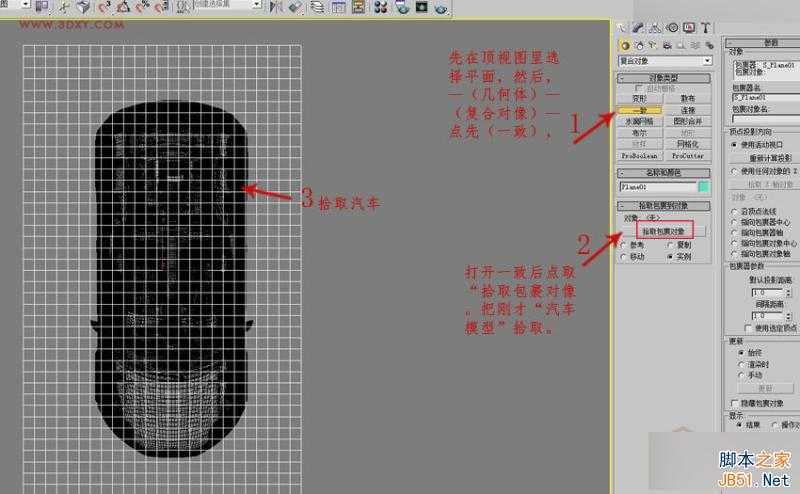Click the Rendered Frame Window icon
800x494 pixels.
(421, 6)
